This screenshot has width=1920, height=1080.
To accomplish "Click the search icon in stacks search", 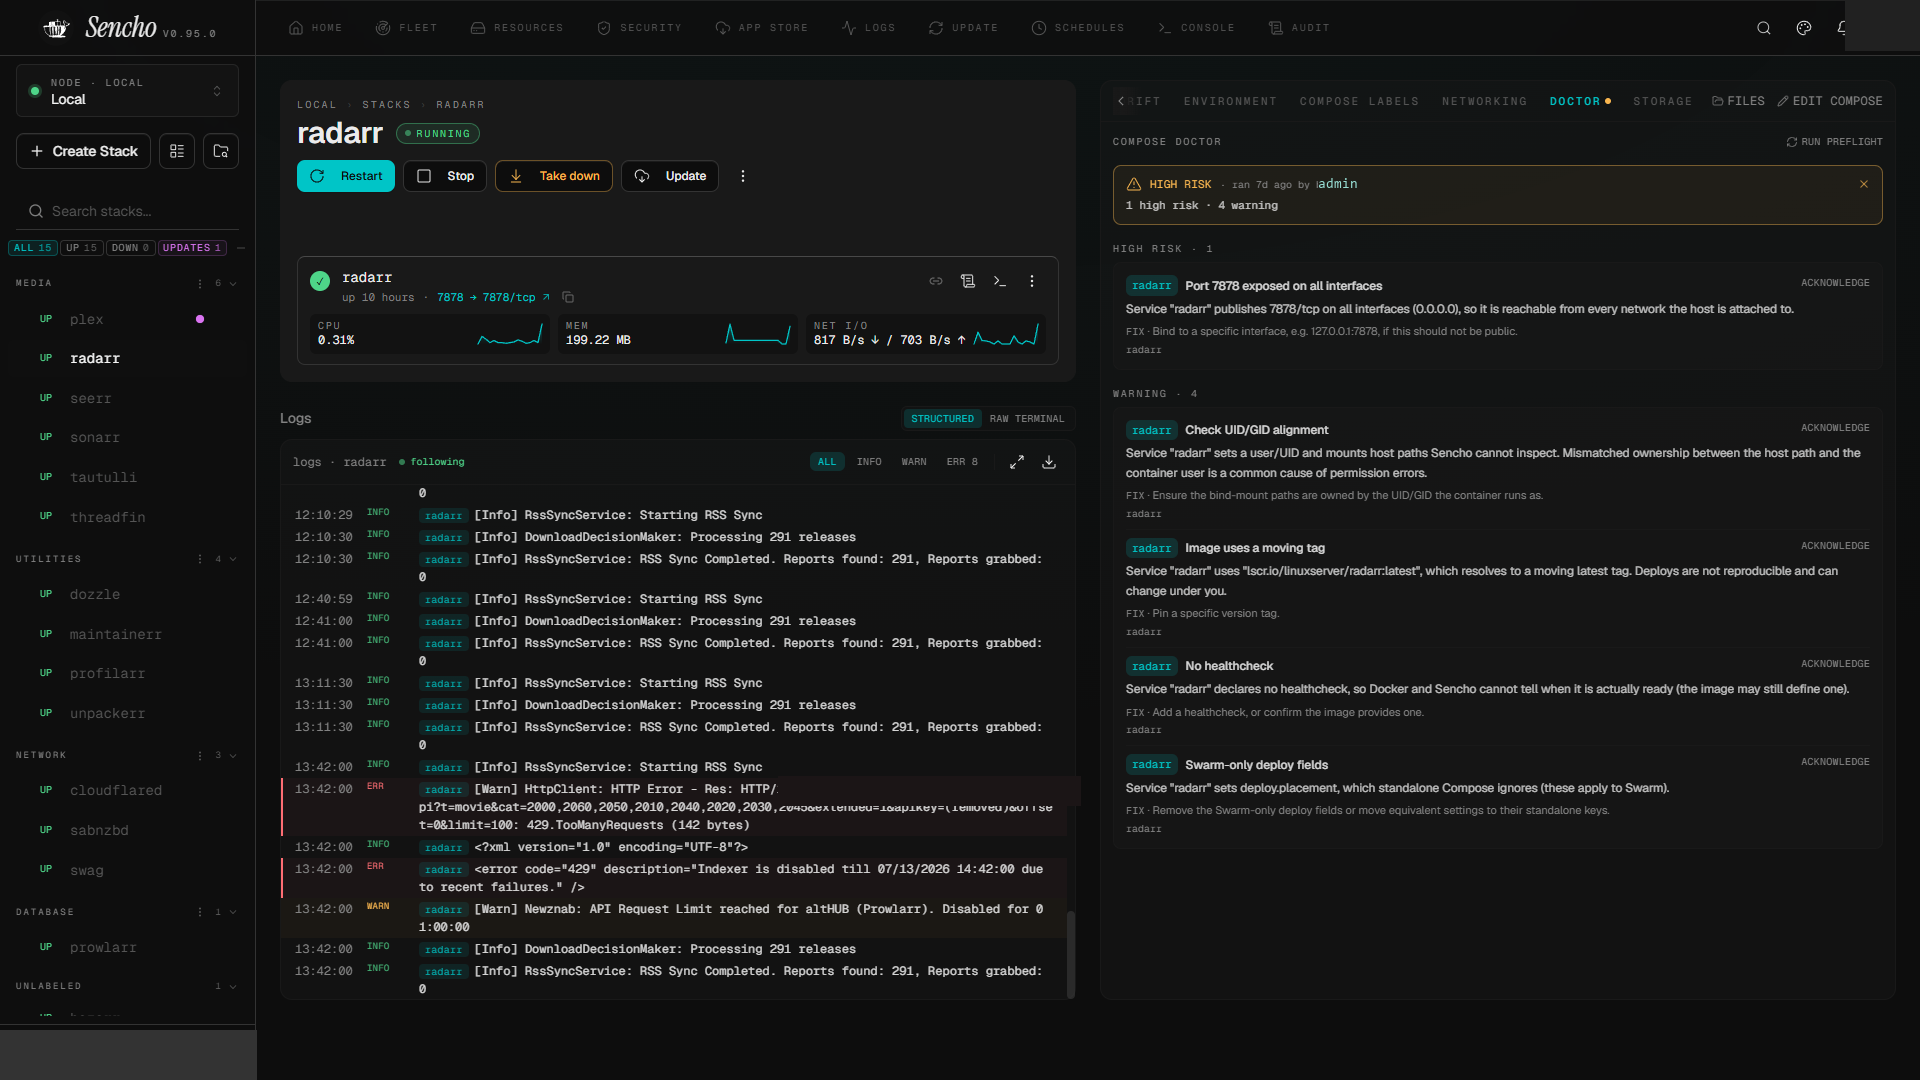I will click(x=36, y=211).
